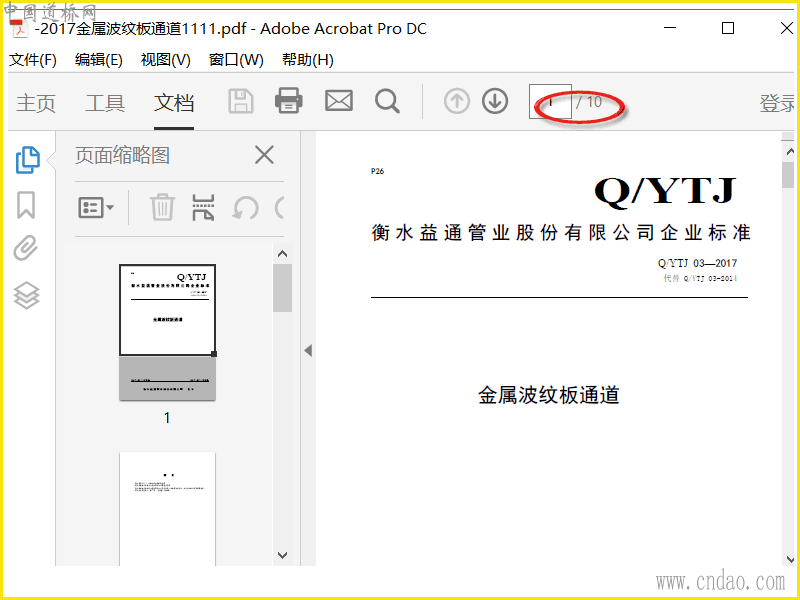Viewport: 800px width, 600px height.
Task: Click the Q/YTJ 03—2017 standard number
Action: pos(697,263)
